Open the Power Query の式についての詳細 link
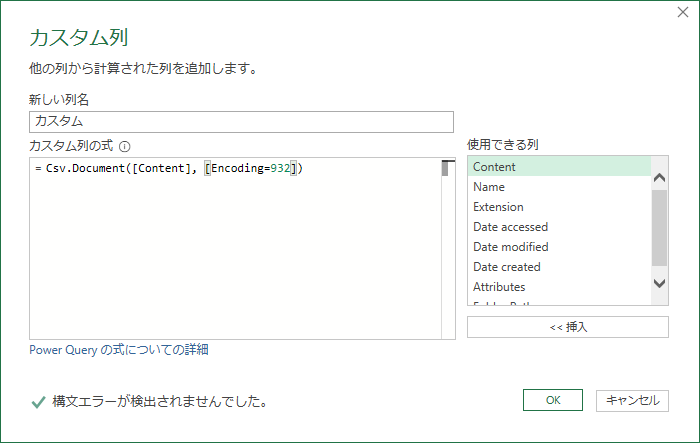Viewport: 700px width, 443px height. pyautogui.click(x=119, y=350)
